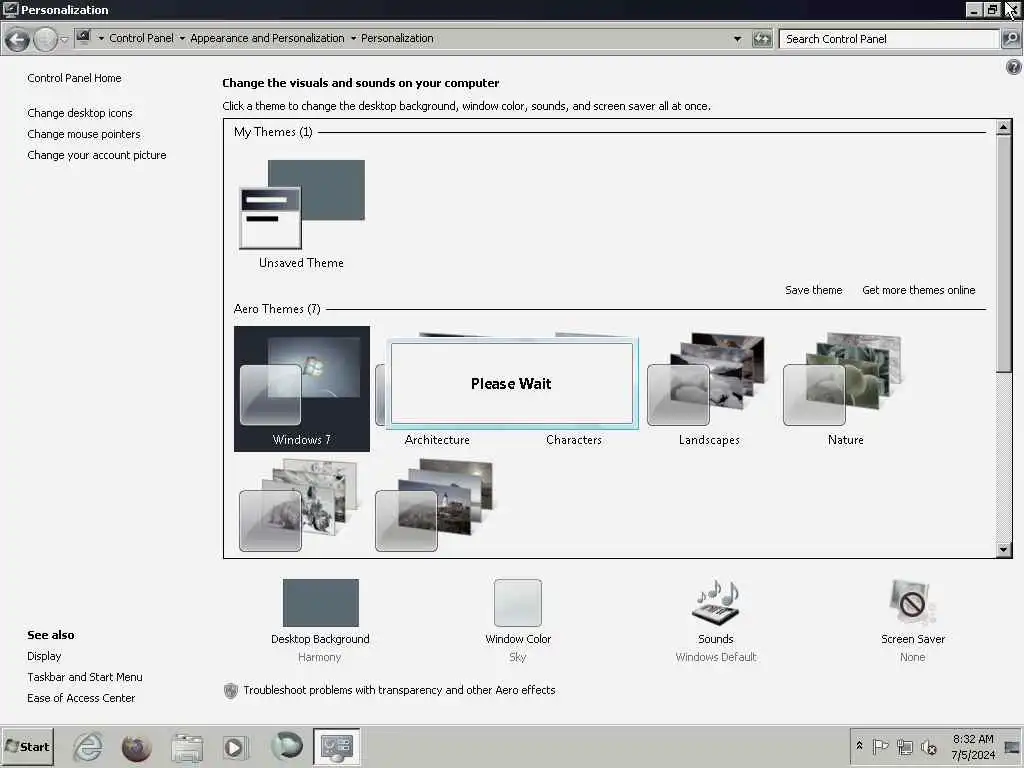The image size is (1024, 768).
Task: Launch Internet Explorer from taskbar
Action: [x=88, y=746]
